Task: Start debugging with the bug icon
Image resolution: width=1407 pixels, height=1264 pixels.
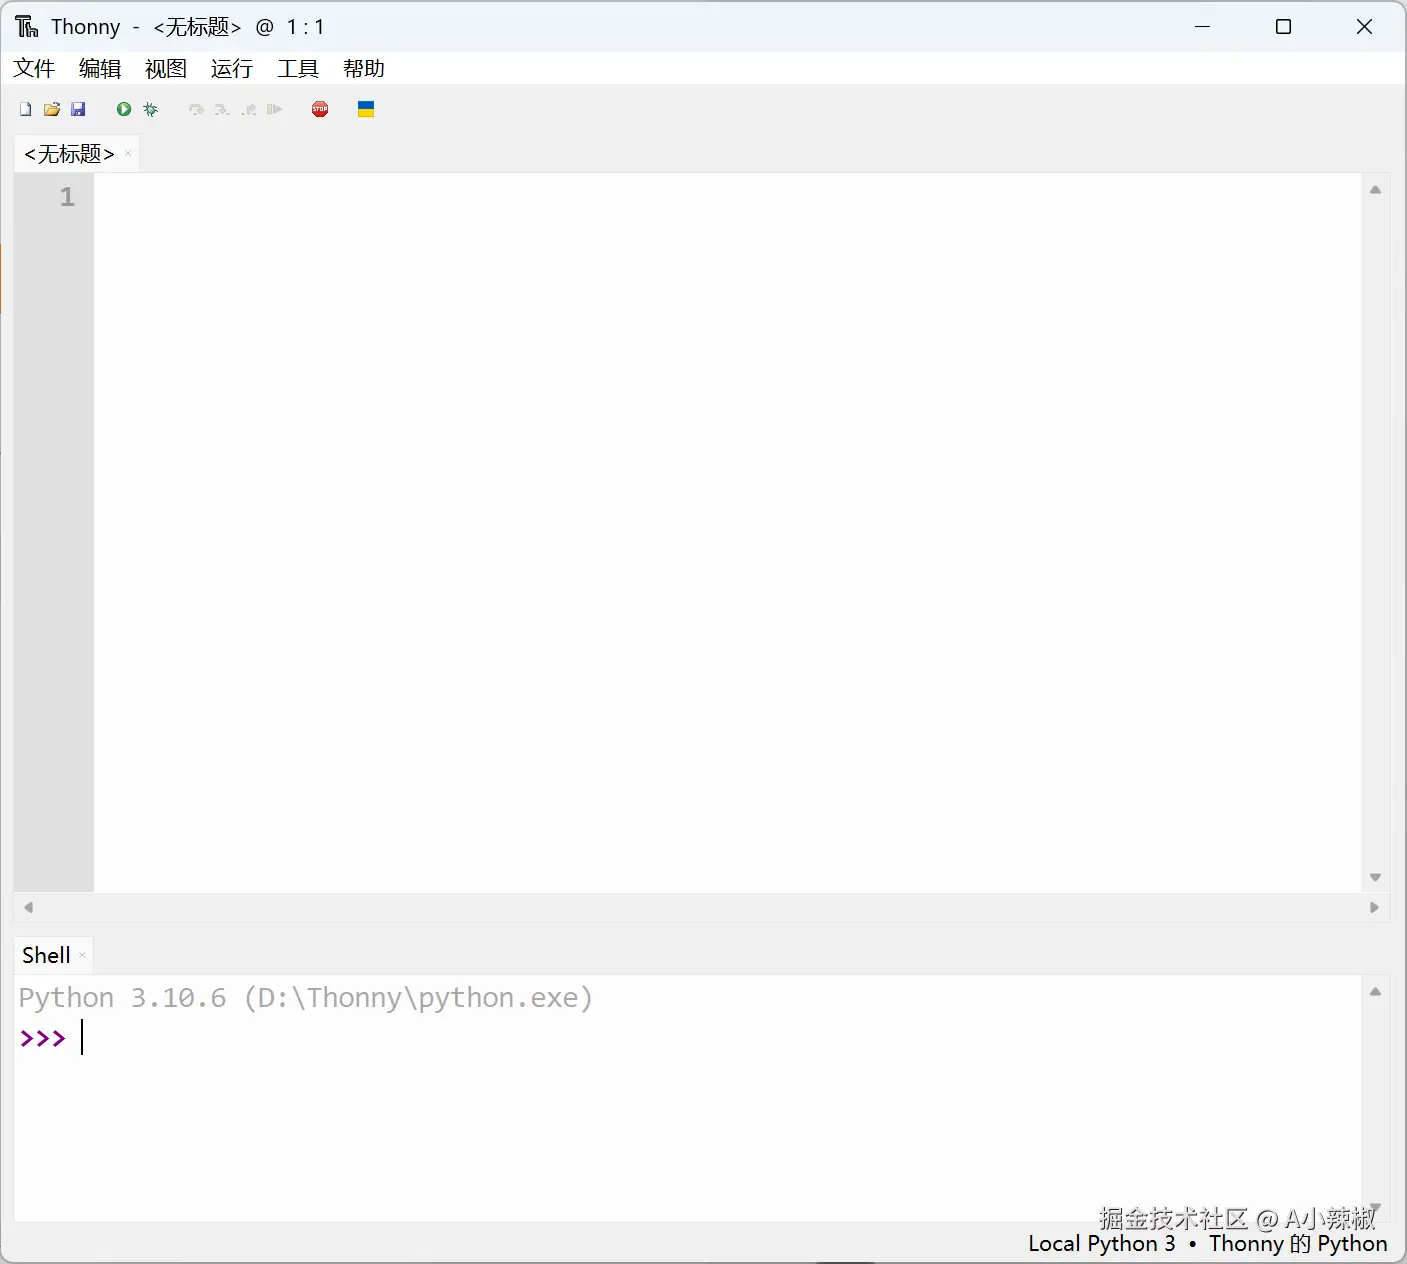Action: point(151,109)
